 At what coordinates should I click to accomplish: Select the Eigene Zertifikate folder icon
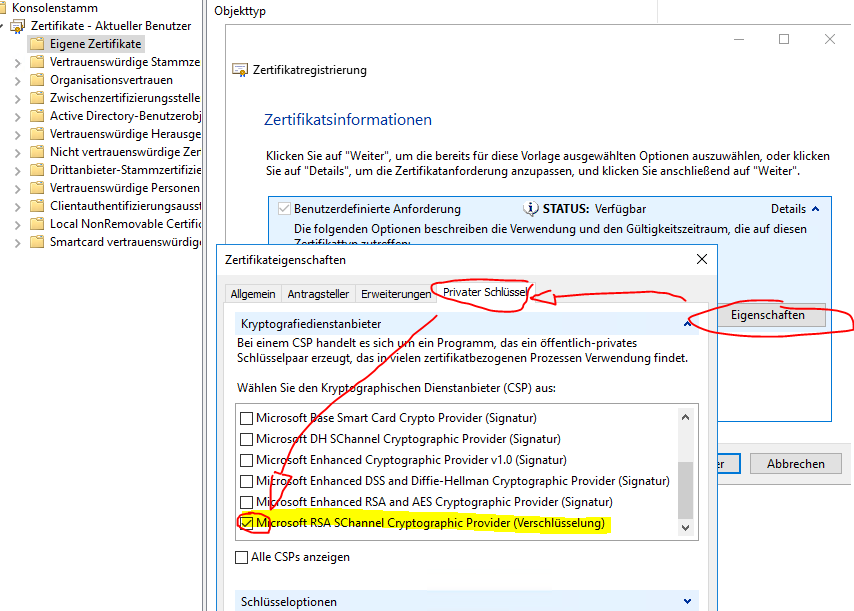(x=36, y=44)
